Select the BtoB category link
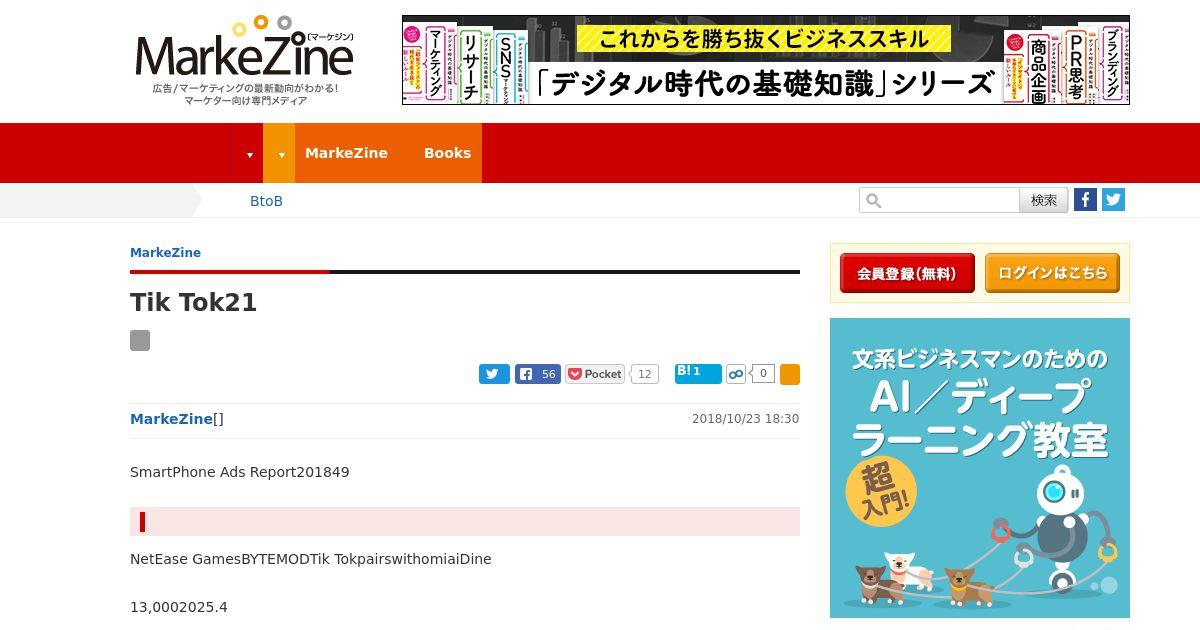 pos(266,201)
